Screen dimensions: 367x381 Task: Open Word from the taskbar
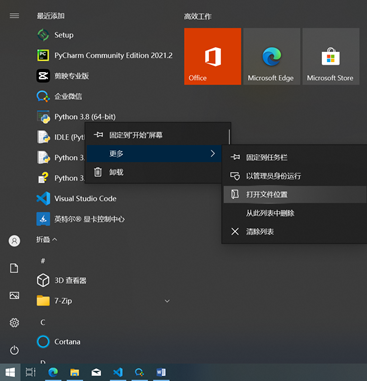(x=161, y=372)
